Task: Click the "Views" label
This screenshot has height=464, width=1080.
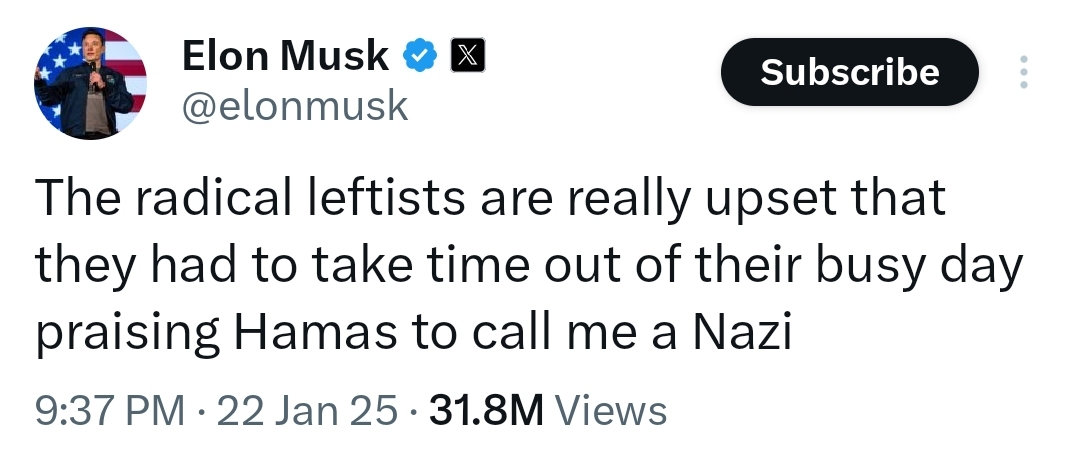Action: (610, 410)
